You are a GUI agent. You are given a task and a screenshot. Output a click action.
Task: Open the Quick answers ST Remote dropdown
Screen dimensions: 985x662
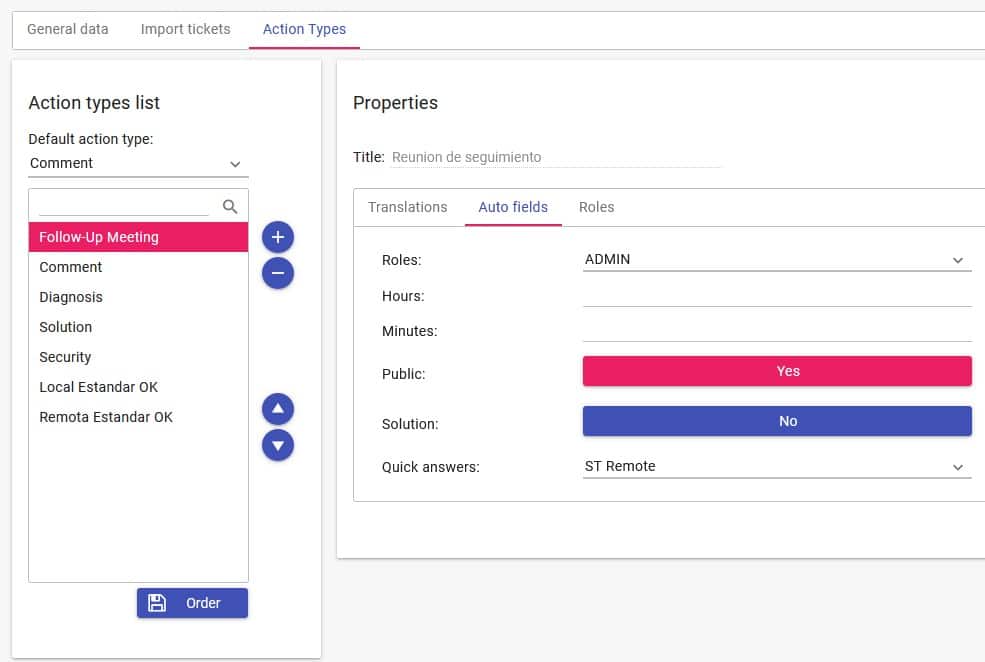tap(777, 467)
